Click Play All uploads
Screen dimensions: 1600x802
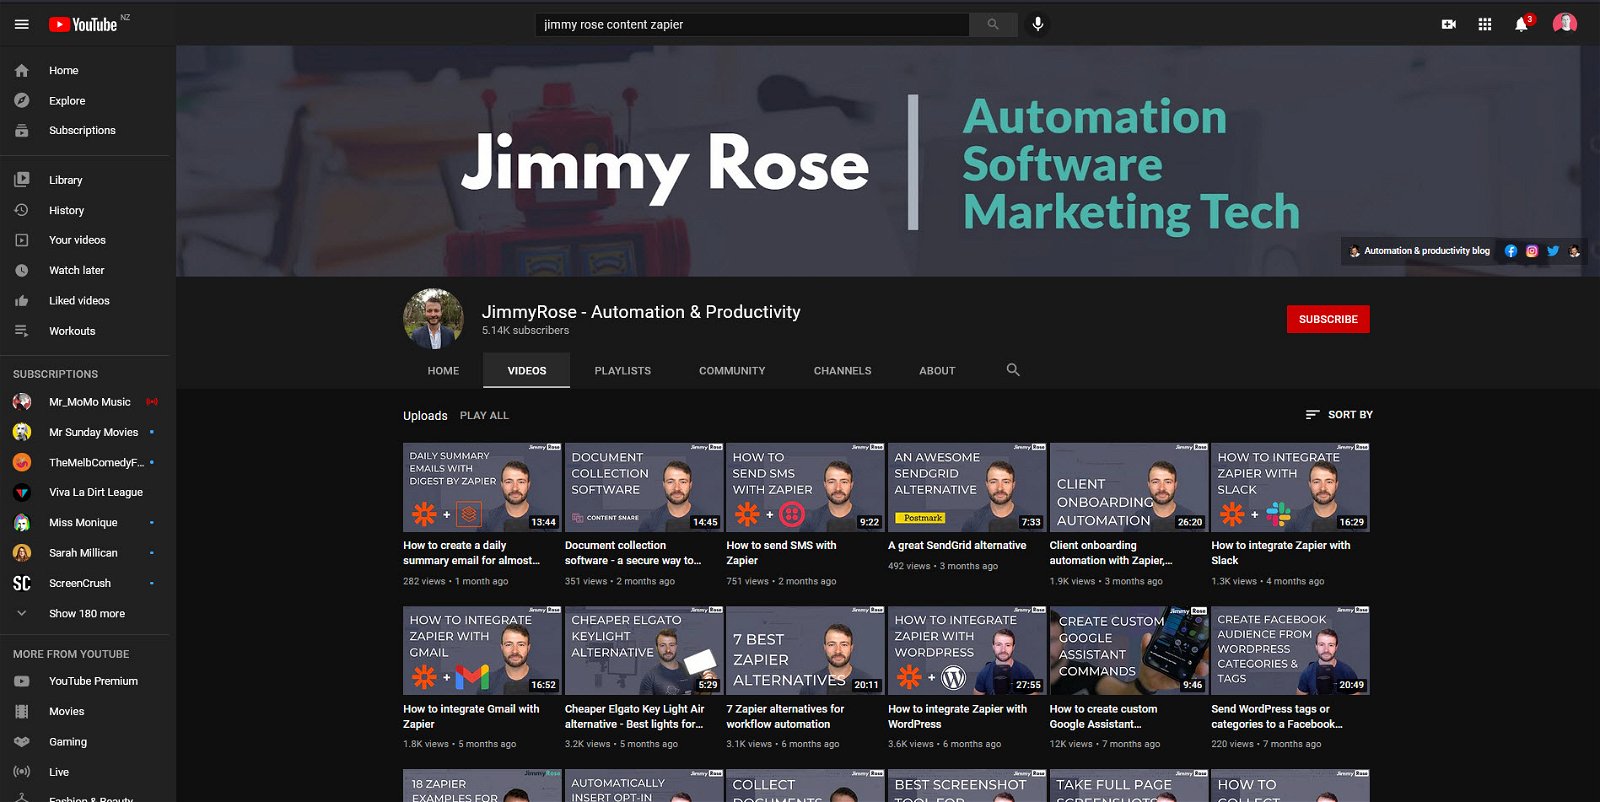[484, 415]
